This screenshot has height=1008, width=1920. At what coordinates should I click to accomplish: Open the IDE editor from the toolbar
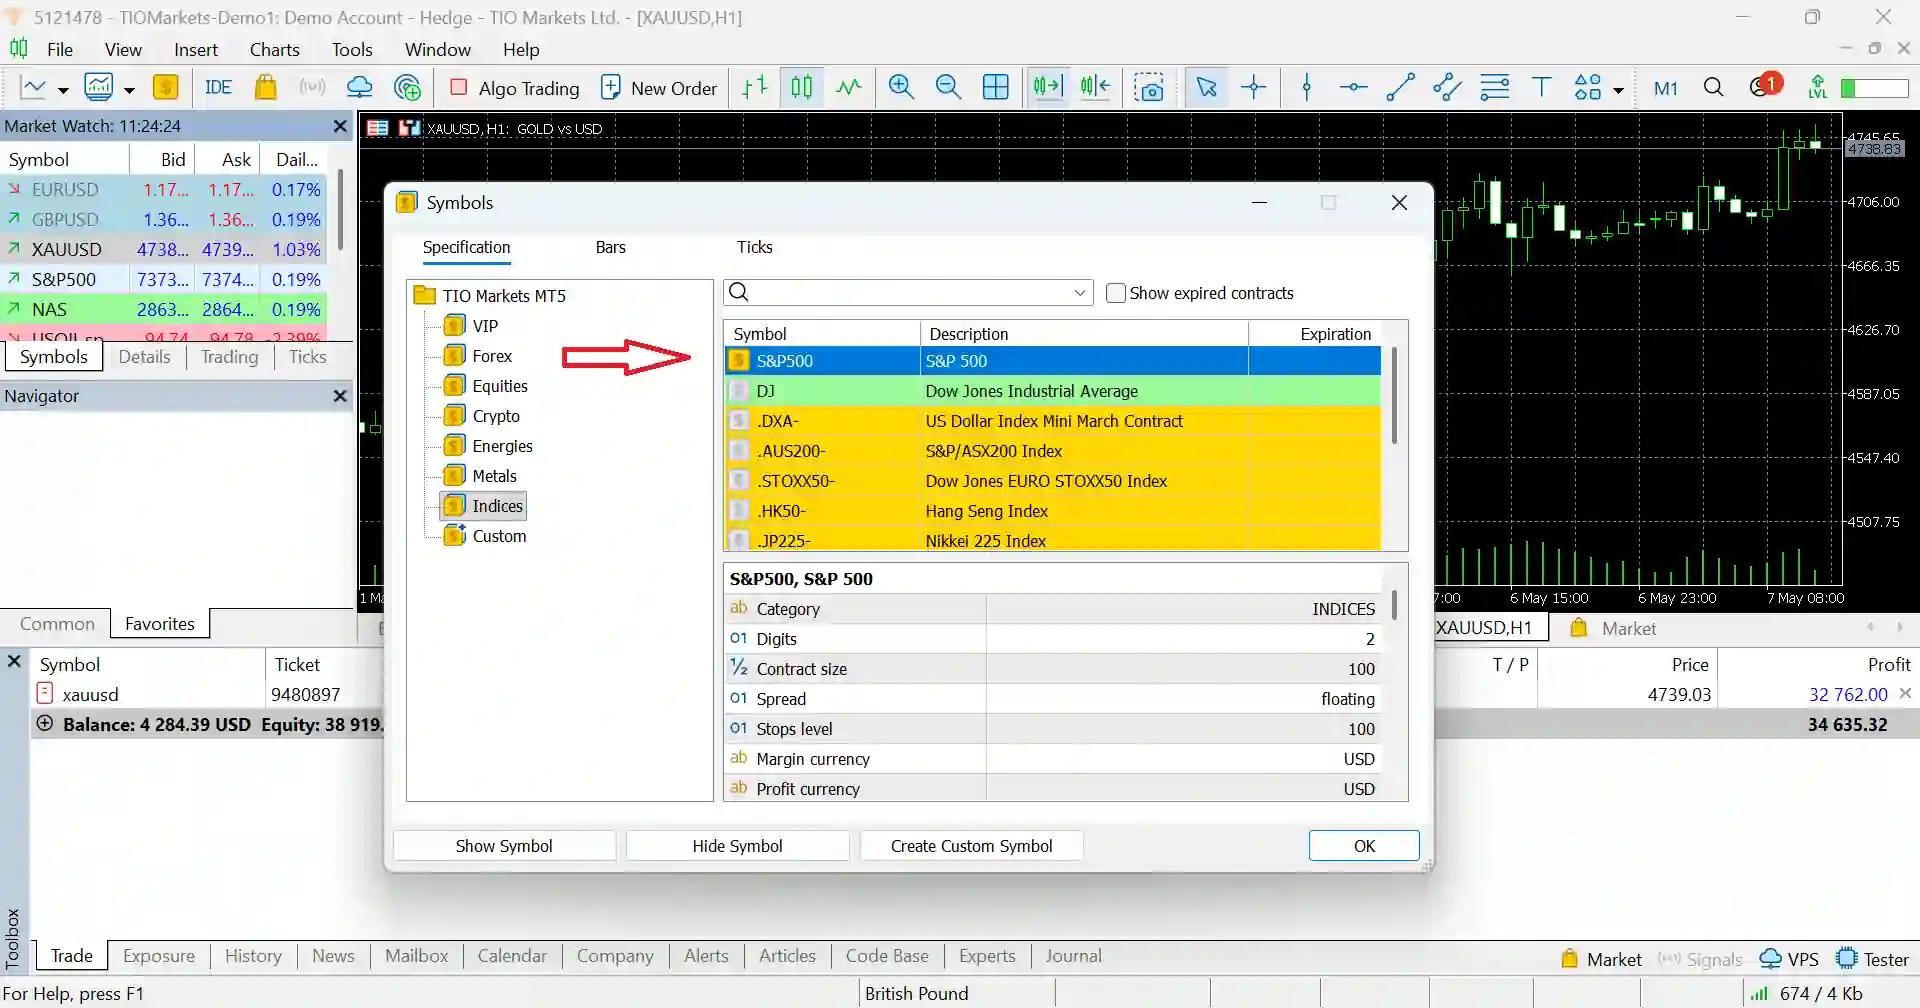[x=218, y=88]
